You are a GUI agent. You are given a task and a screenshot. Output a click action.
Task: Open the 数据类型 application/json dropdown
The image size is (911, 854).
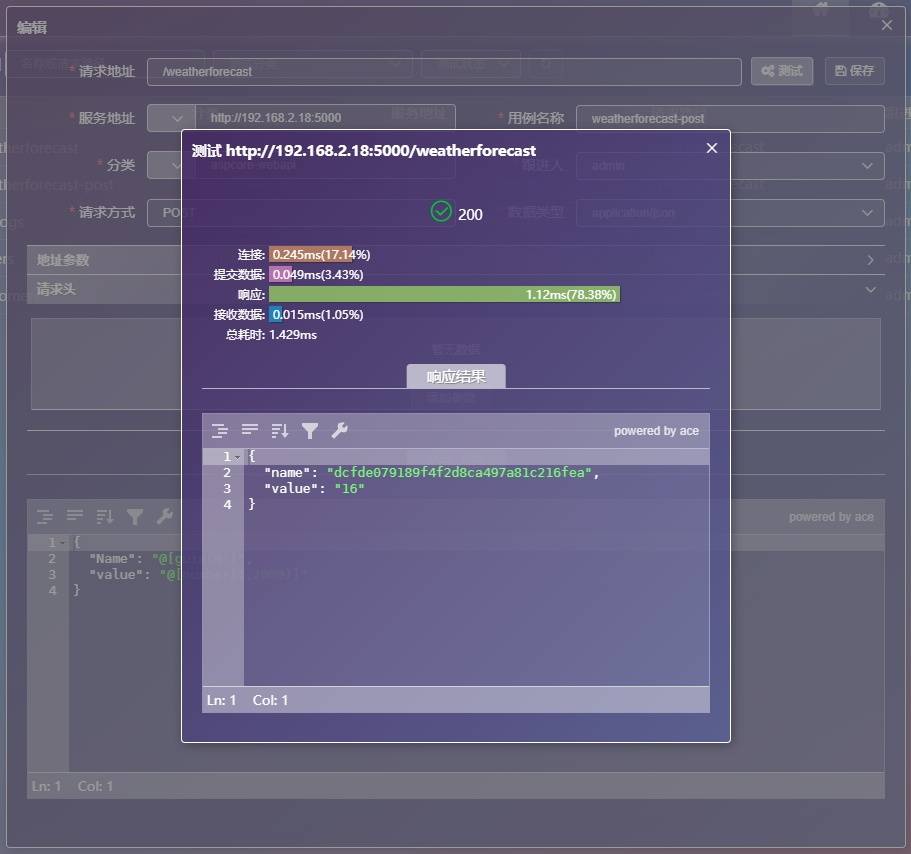(730, 213)
